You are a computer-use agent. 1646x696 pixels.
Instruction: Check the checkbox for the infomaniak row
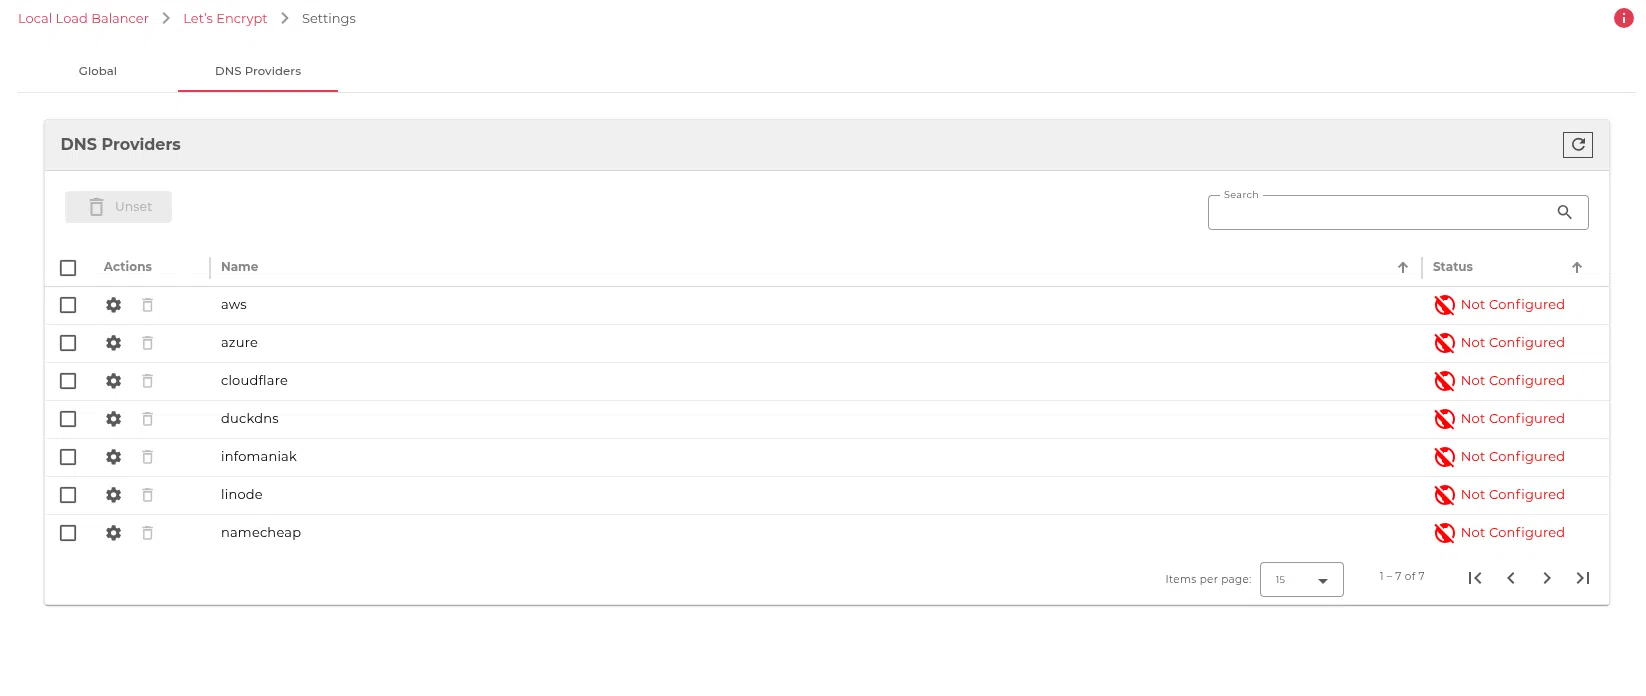click(x=68, y=457)
